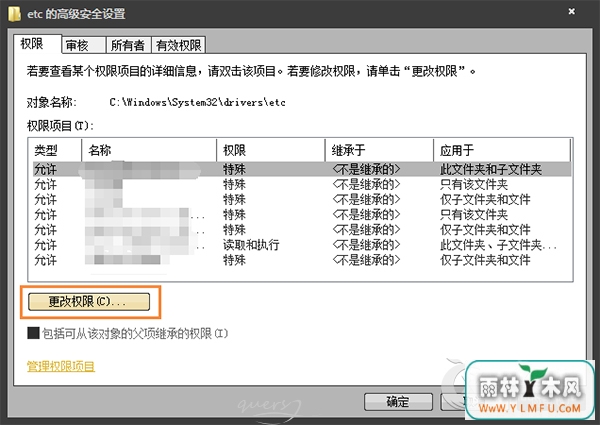The image size is (600, 425).
Task: Click the folder icon in title bar
Action: pyautogui.click(x=14, y=14)
